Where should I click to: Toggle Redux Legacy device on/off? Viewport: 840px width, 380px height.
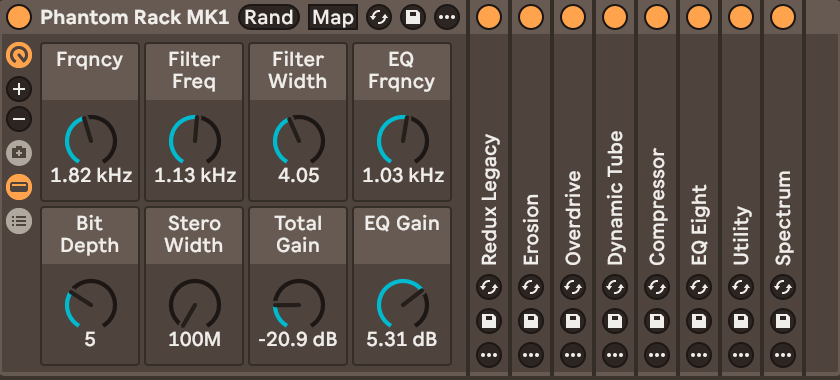489,17
